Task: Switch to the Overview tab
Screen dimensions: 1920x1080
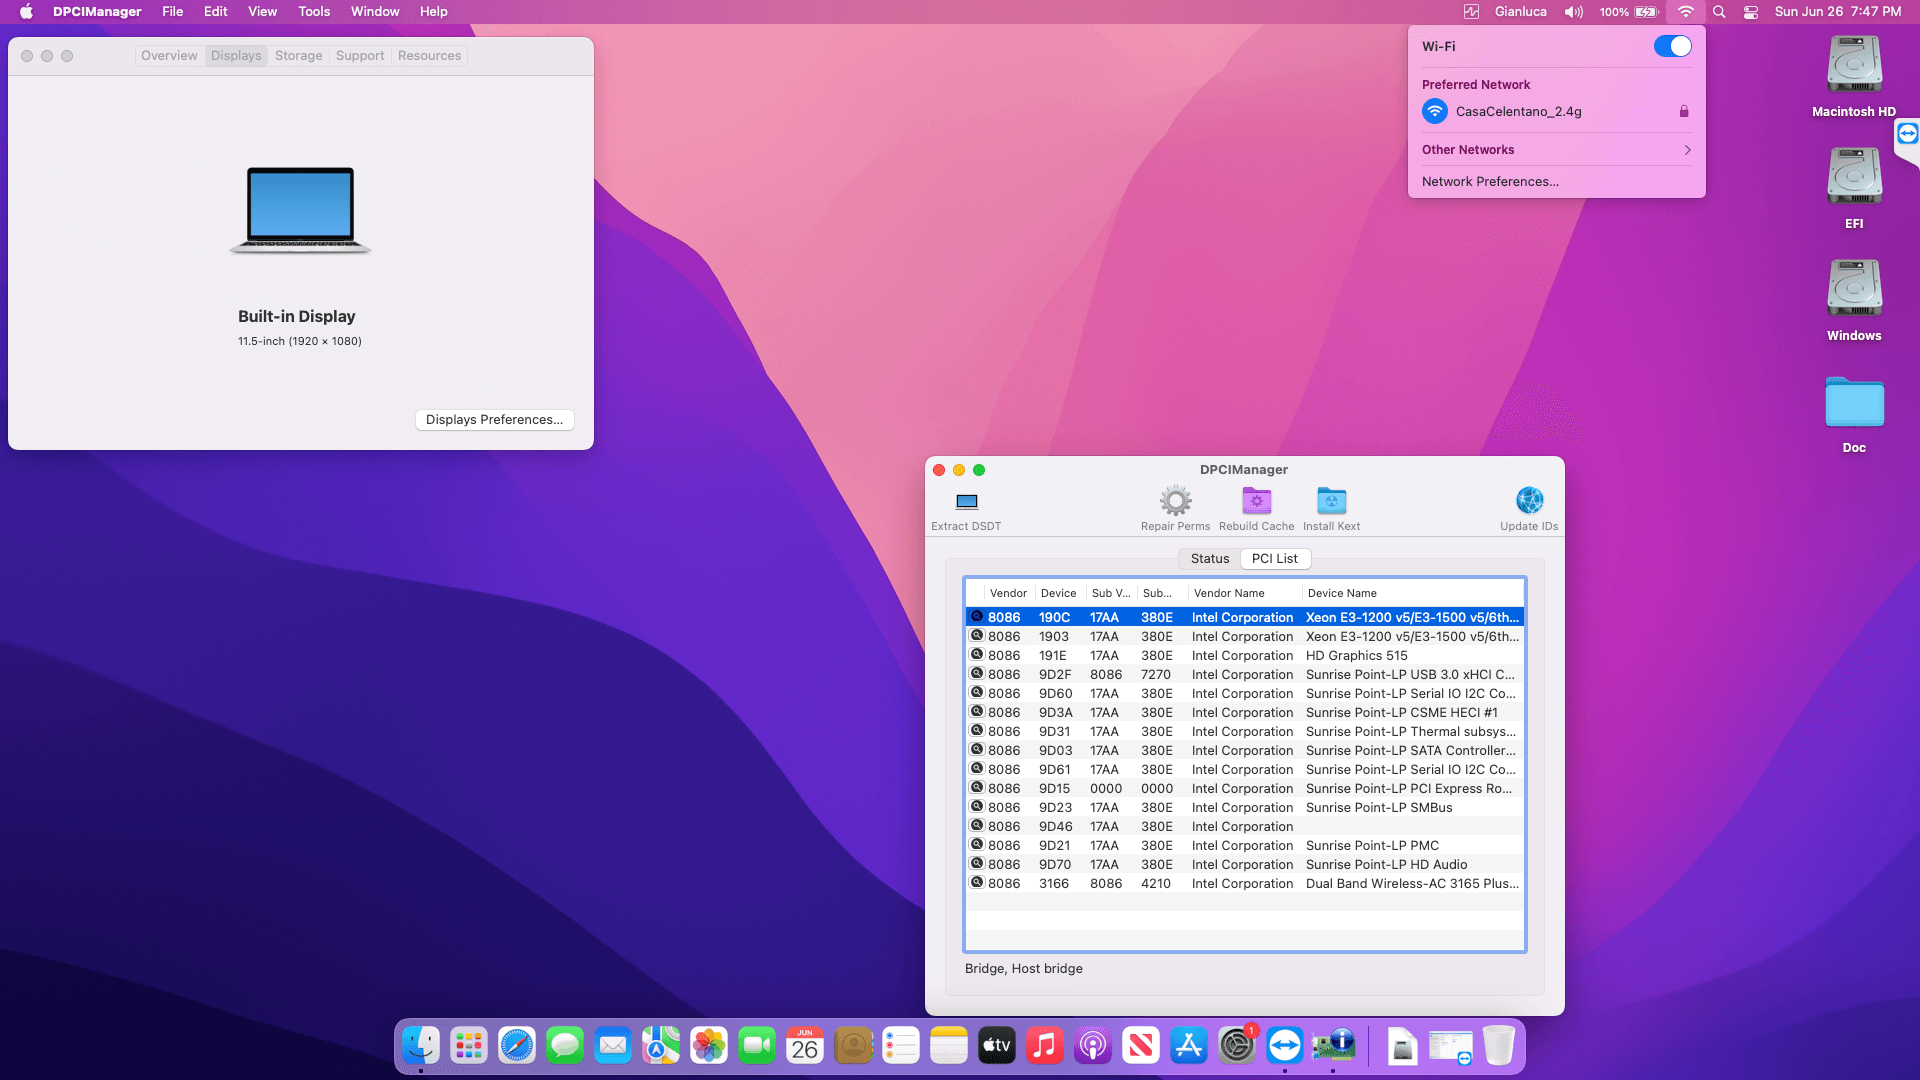Action: (x=169, y=56)
